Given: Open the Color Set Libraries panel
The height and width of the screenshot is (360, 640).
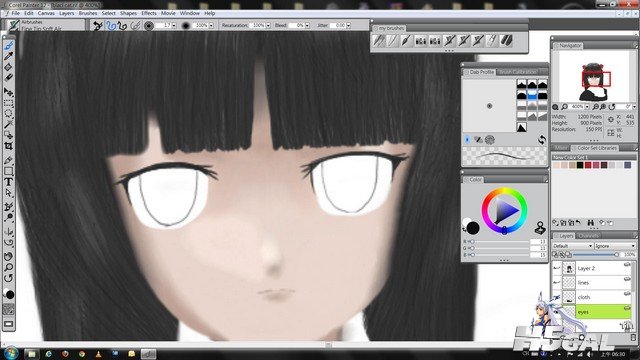Looking at the screenshot, I should (597, 148).
